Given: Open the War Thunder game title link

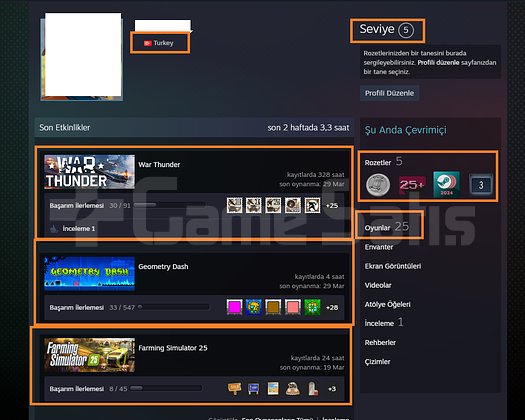Looking at the screenshot, I should (159, 165).
